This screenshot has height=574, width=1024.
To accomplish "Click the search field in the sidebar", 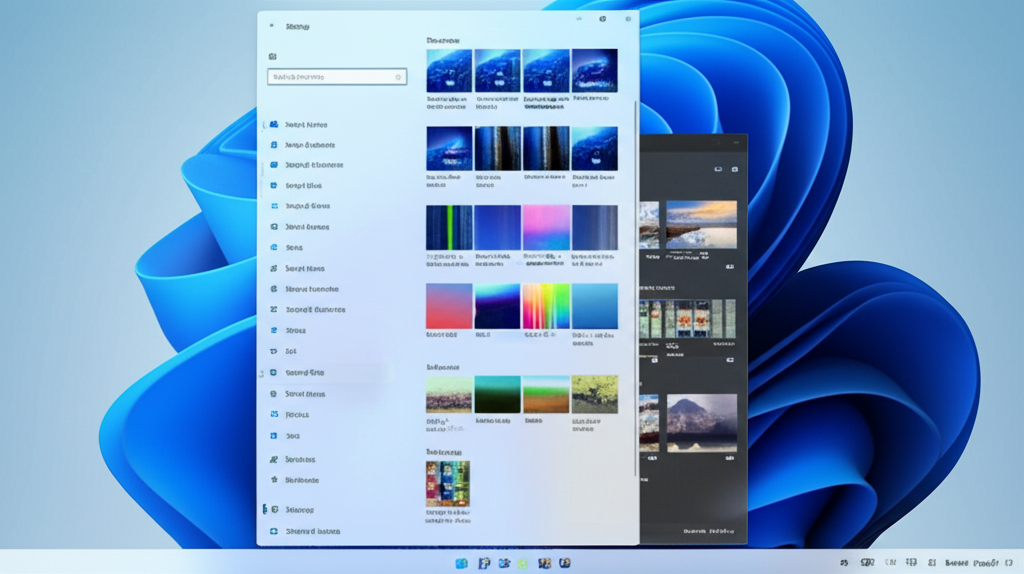I will 335,77.
